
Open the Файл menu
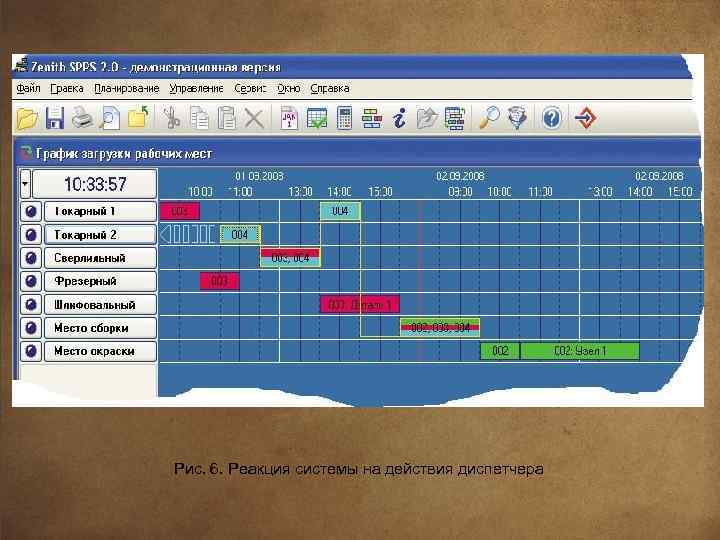pos(28,88)
